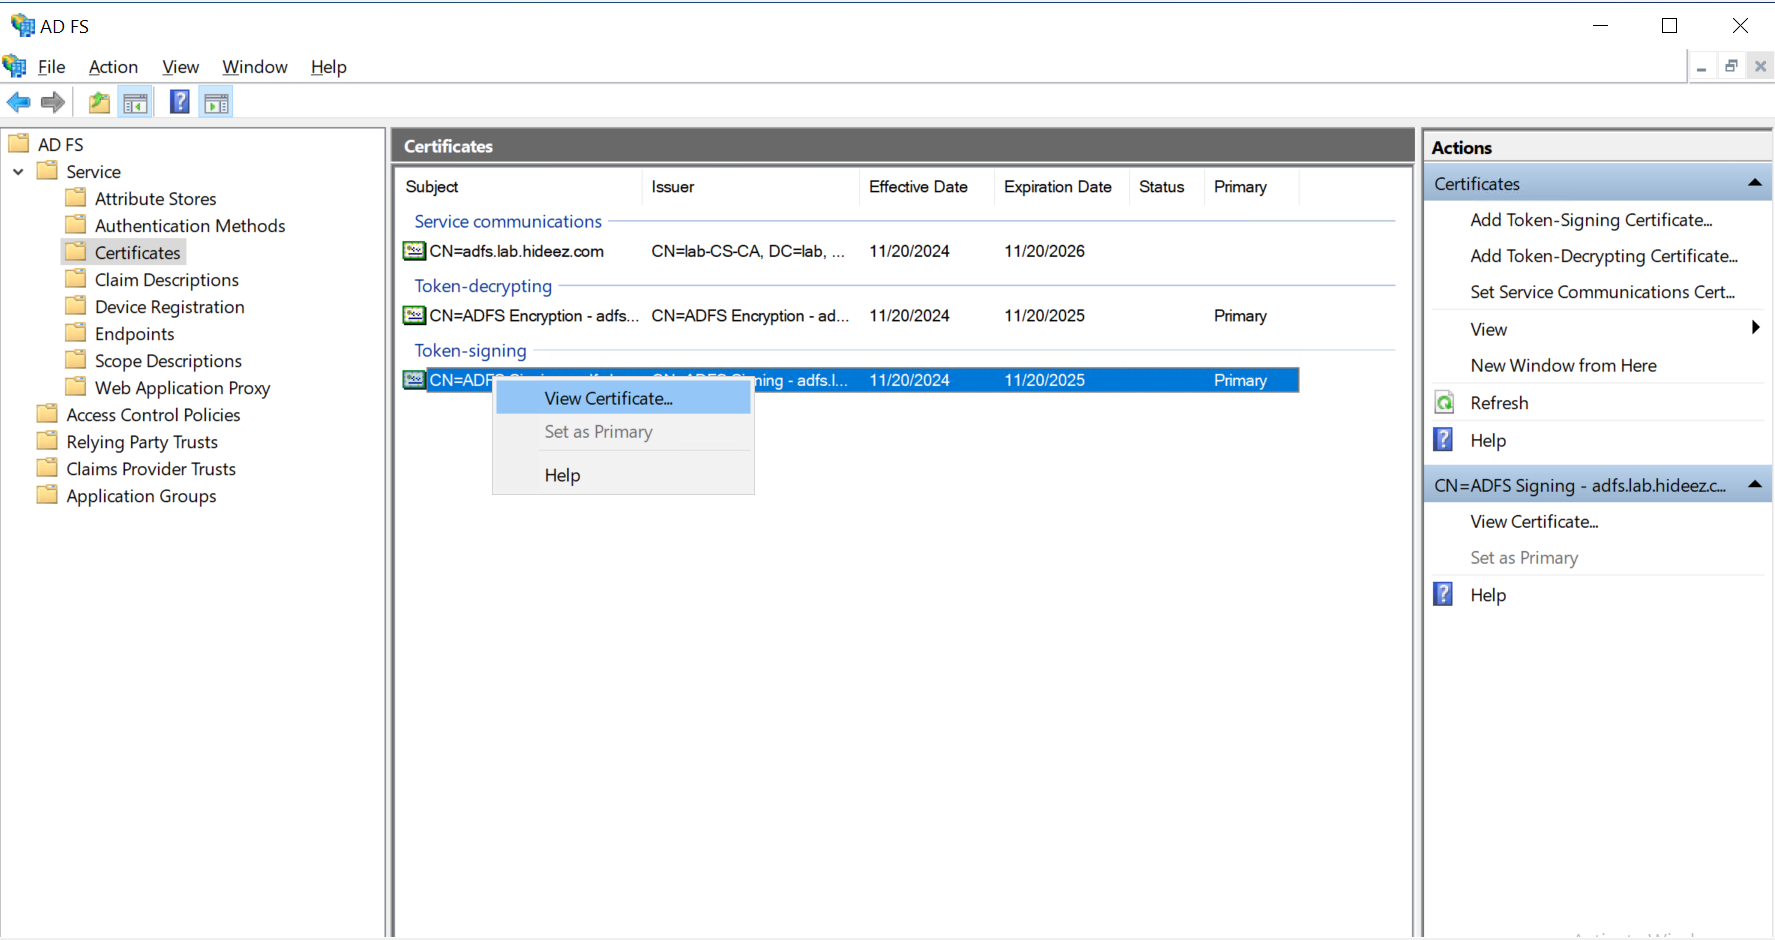Open Authentication Methods in the tree
1775x940 pixels.
[x=189, y=226]
